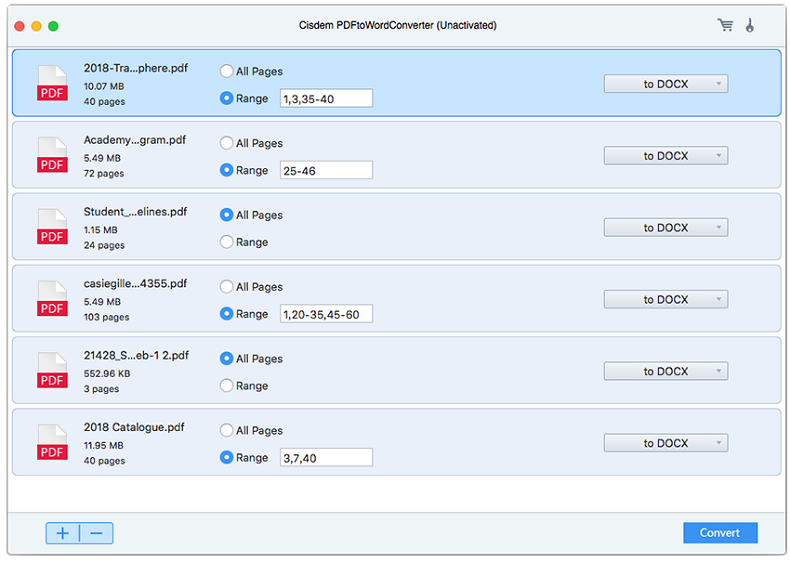Open the shopping cart purchase icon
The width and height of the screenshot is (790, 562).
click(725, 25)
